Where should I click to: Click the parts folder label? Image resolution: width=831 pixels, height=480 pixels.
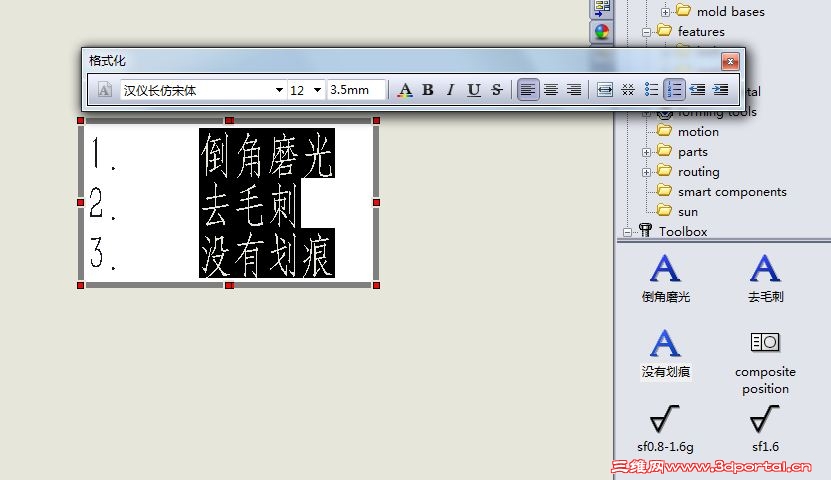(693, 152)
